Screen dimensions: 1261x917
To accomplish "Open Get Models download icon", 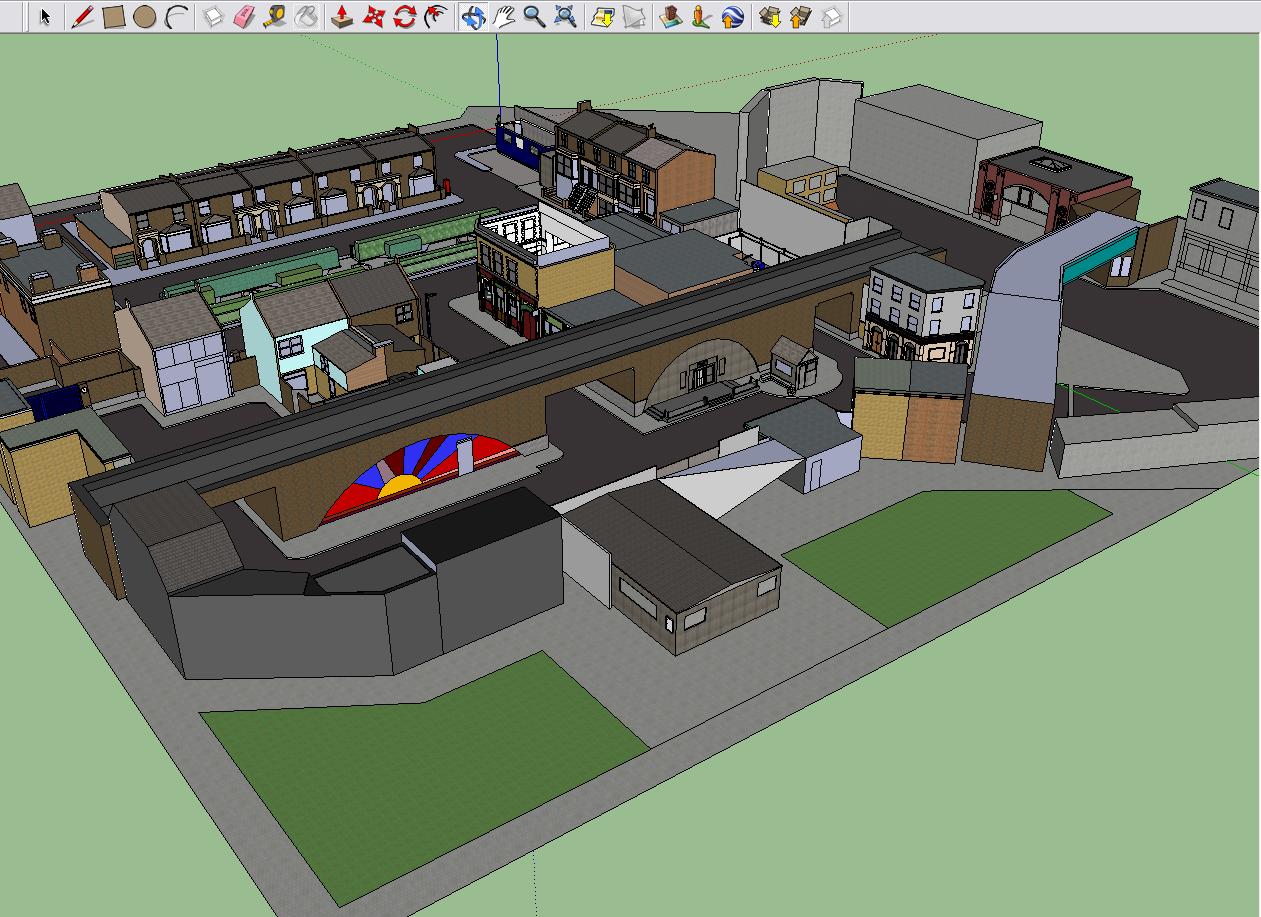I will 769,17.
